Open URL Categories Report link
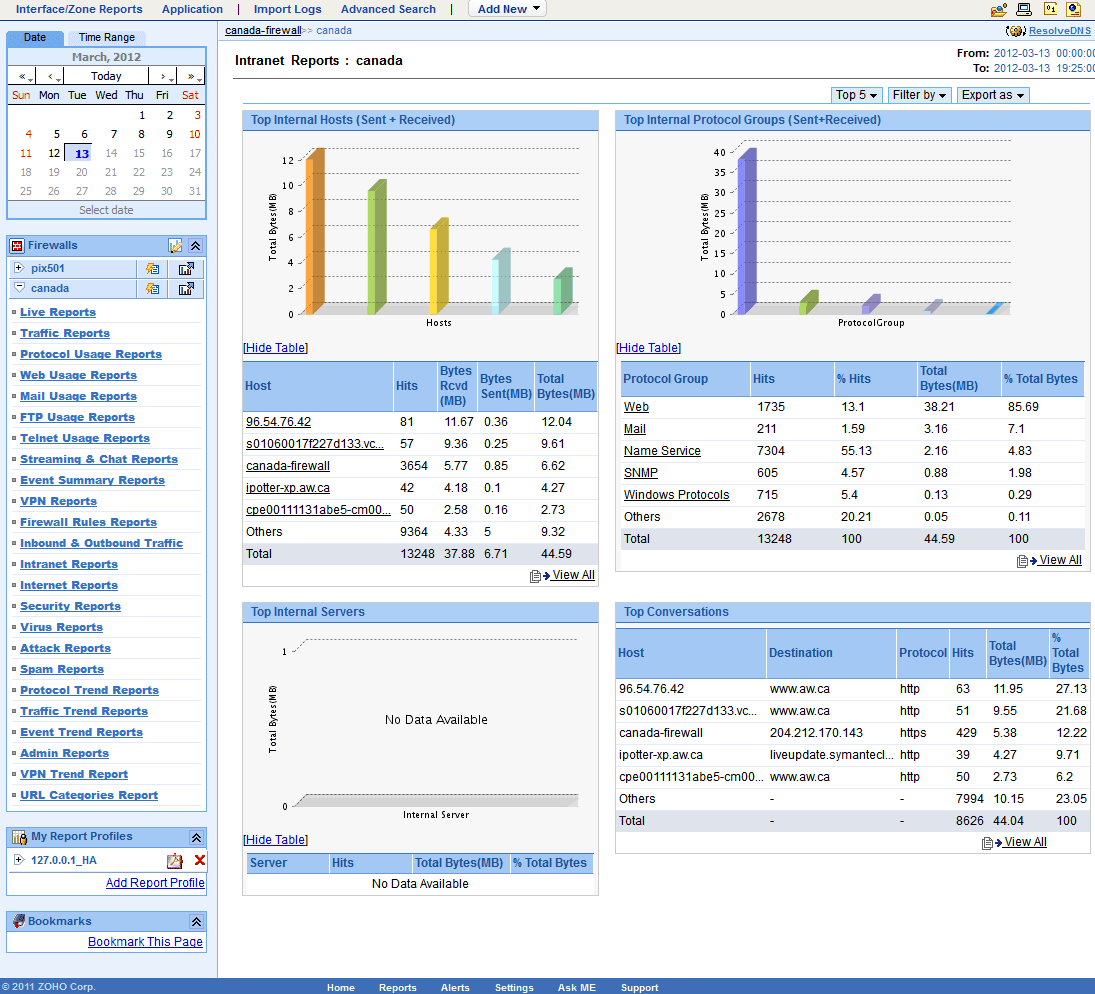 point(89,795)
